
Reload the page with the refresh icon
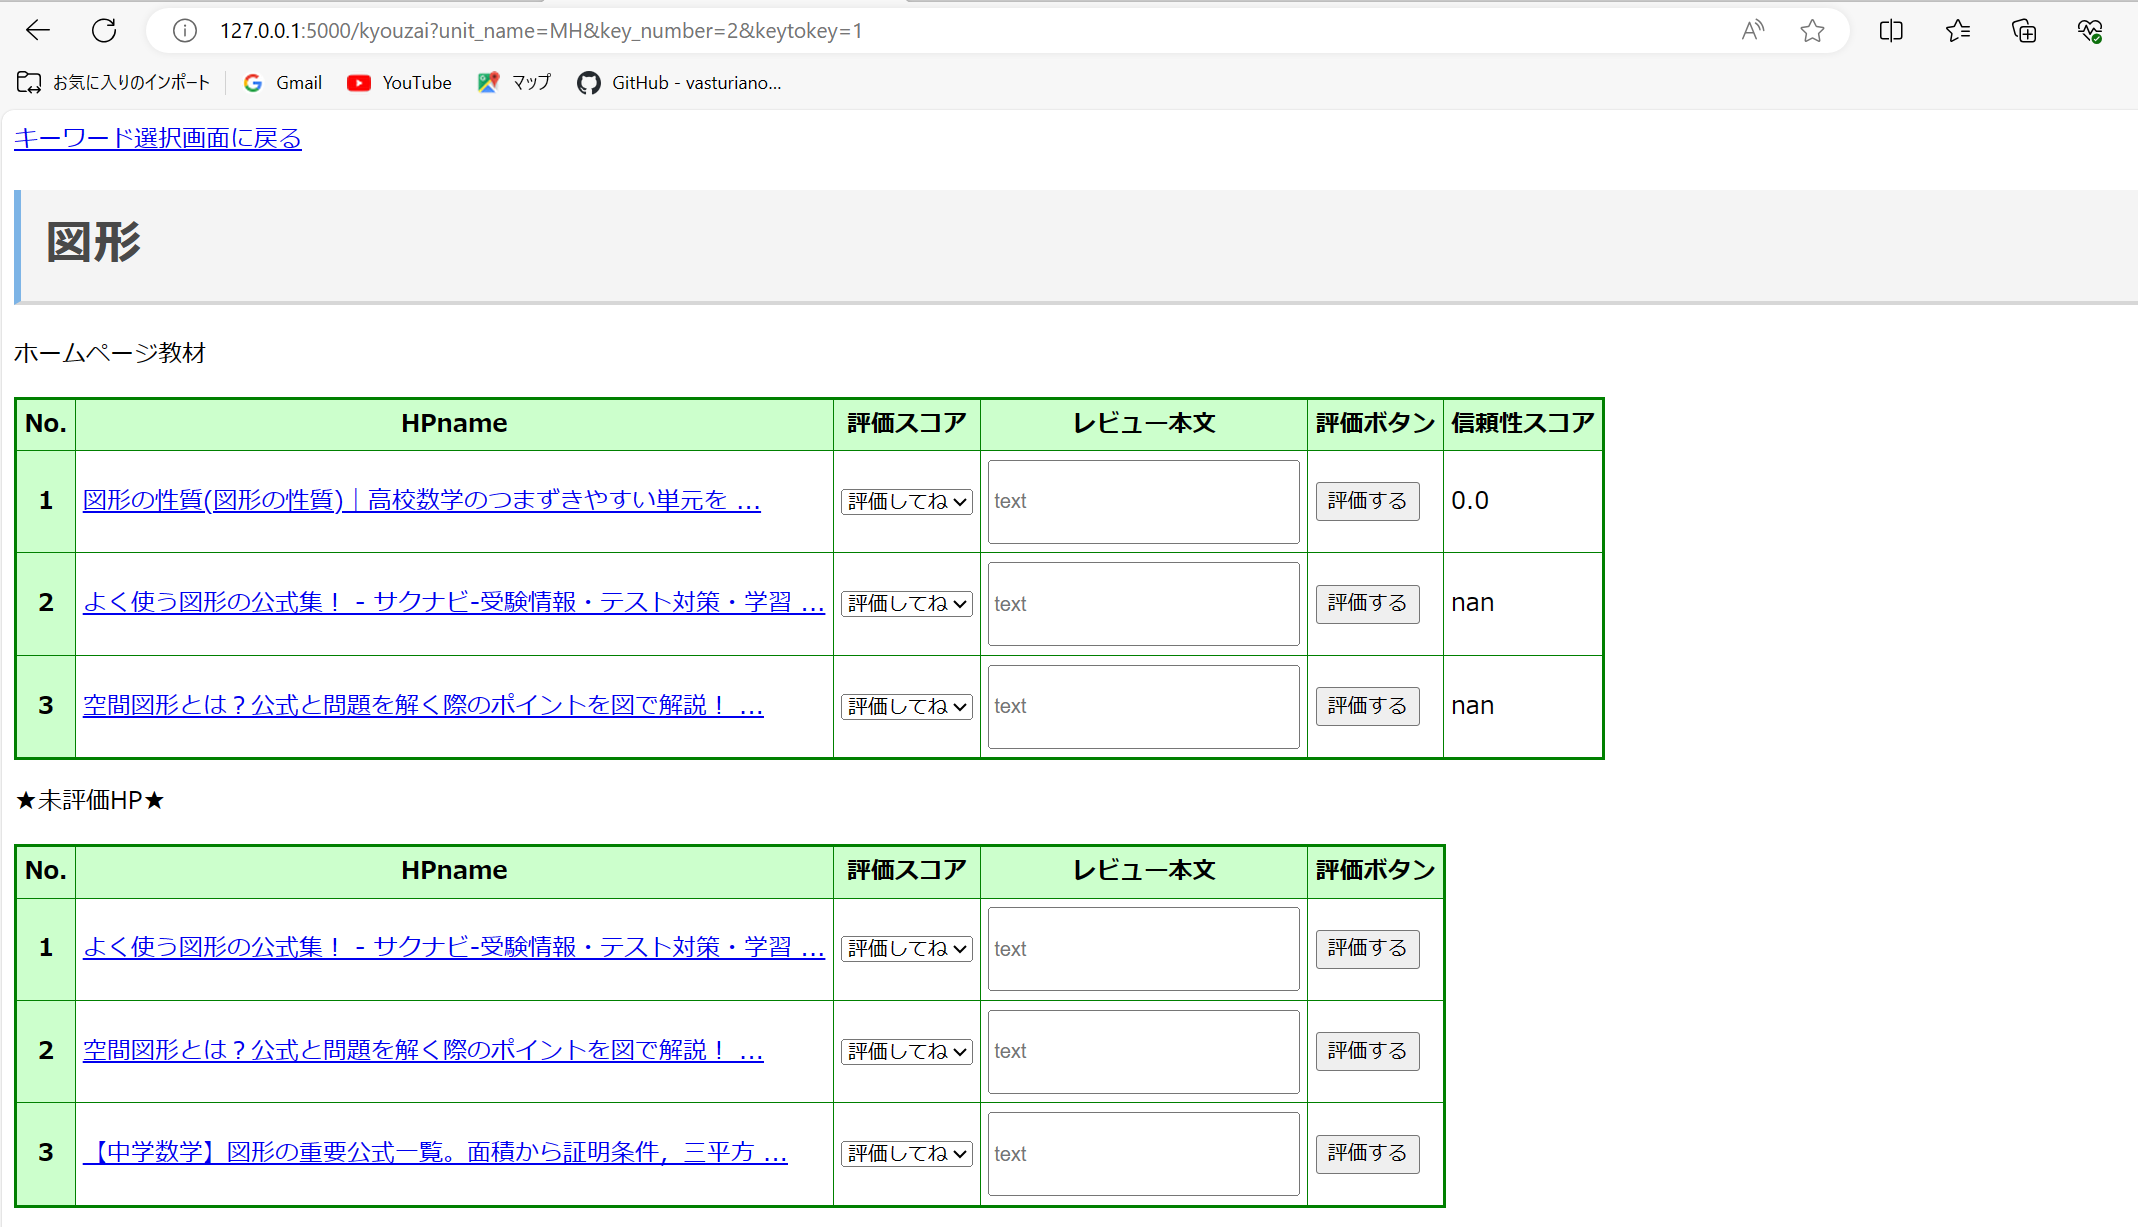104,30
